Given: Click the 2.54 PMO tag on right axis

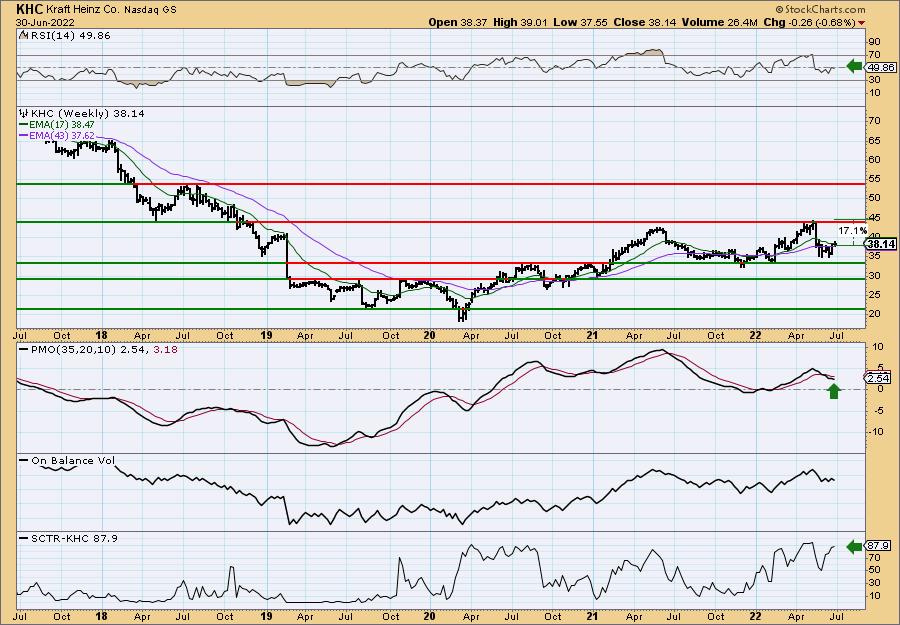Looking at the screenshot, I should click(x=879, y=378).
